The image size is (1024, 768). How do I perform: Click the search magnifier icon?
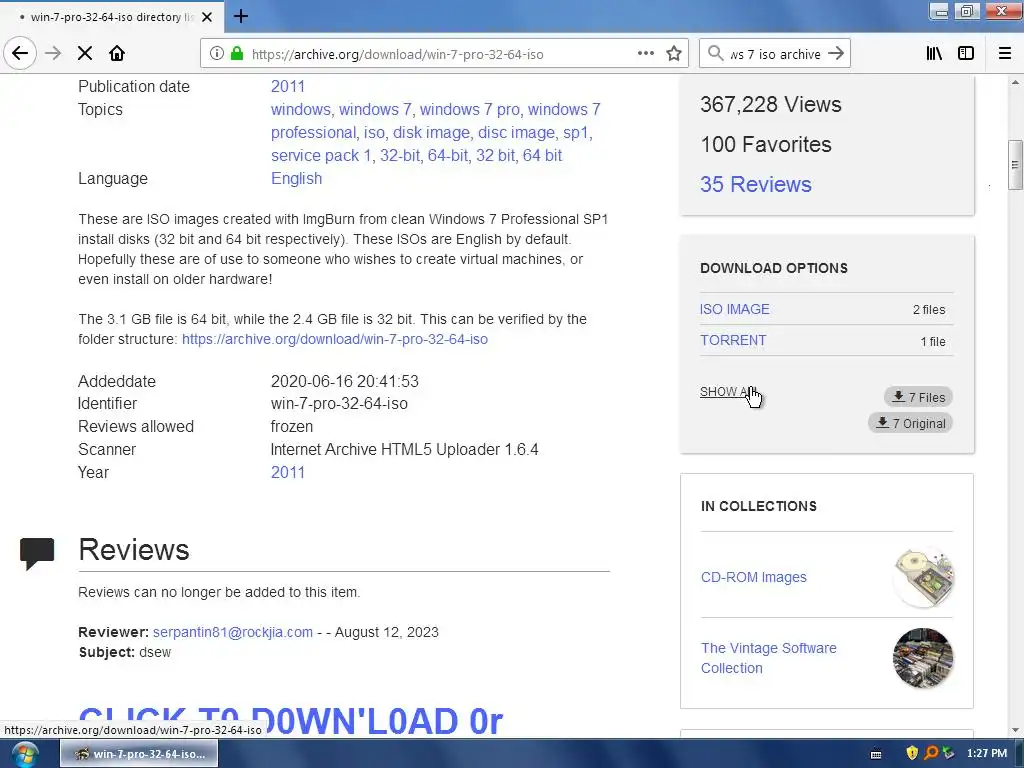point(716,54)
